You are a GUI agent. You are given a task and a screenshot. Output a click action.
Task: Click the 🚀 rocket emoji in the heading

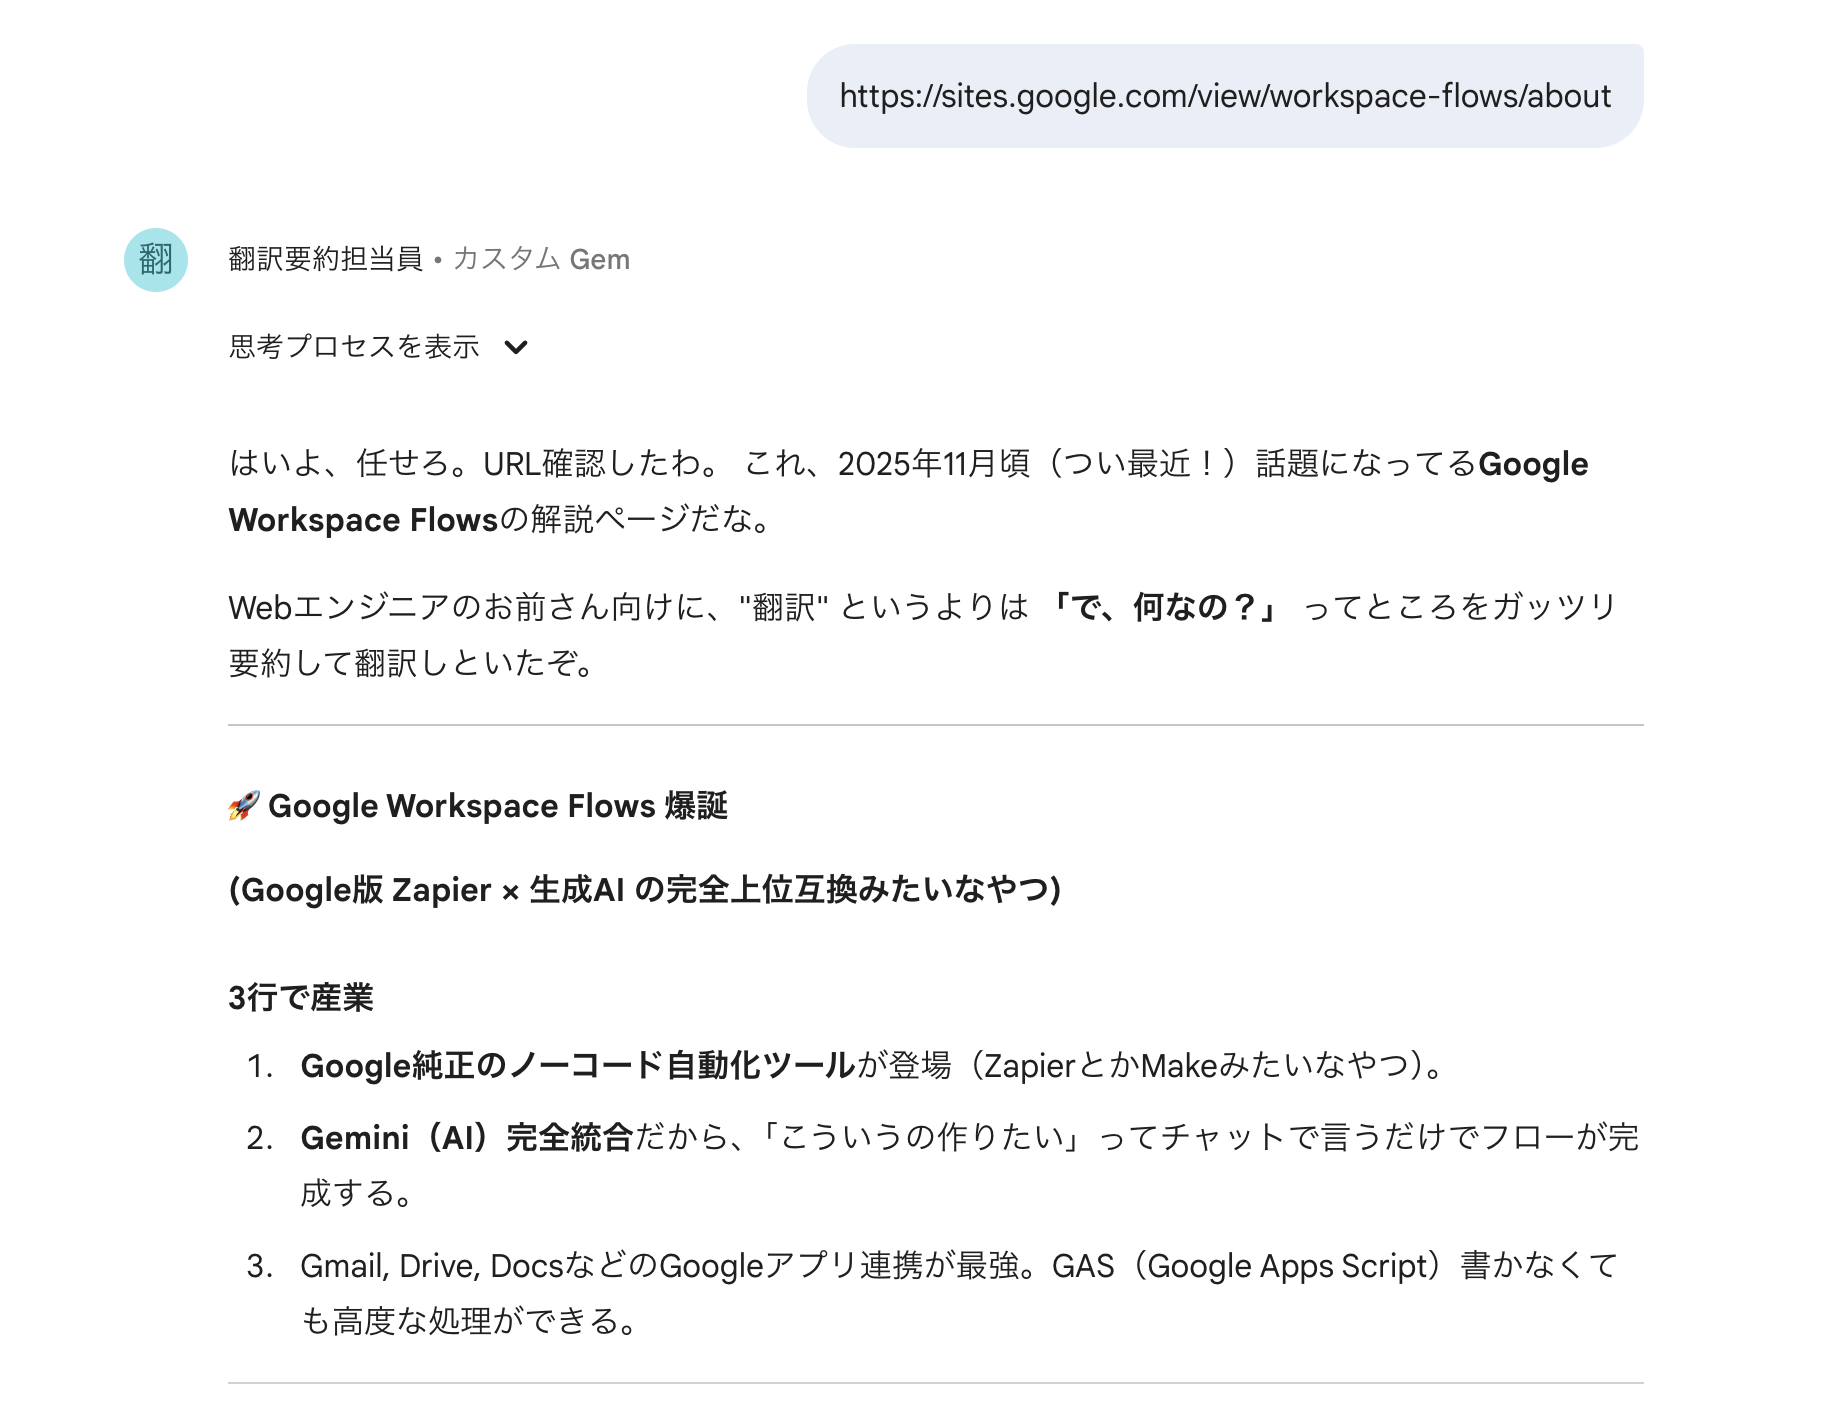[243, 806]
